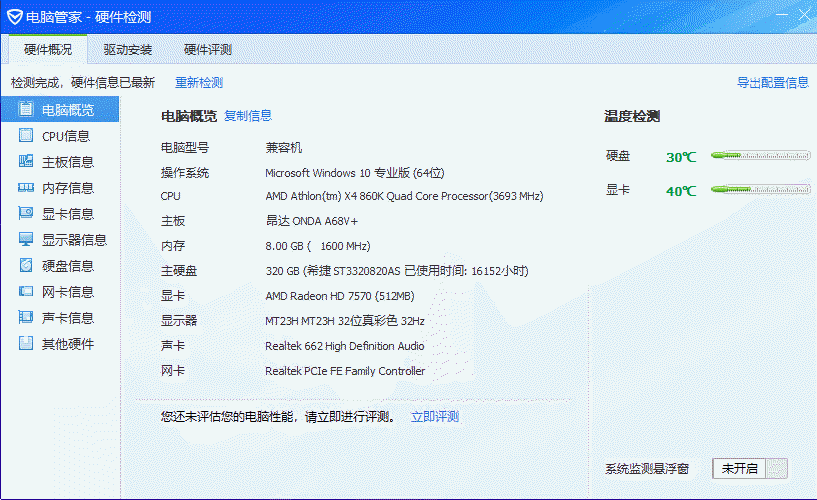817x500 pixels.
Task: Click the 40℃ graphics card temperature
Action: (x=681, y=191)
